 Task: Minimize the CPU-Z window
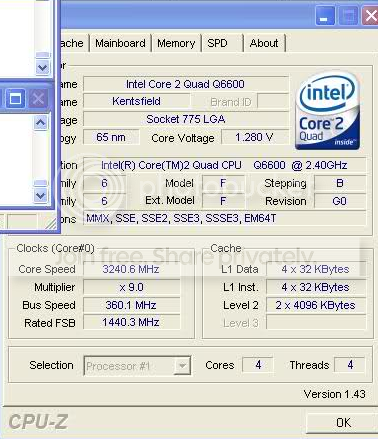[x=325, y=16]
